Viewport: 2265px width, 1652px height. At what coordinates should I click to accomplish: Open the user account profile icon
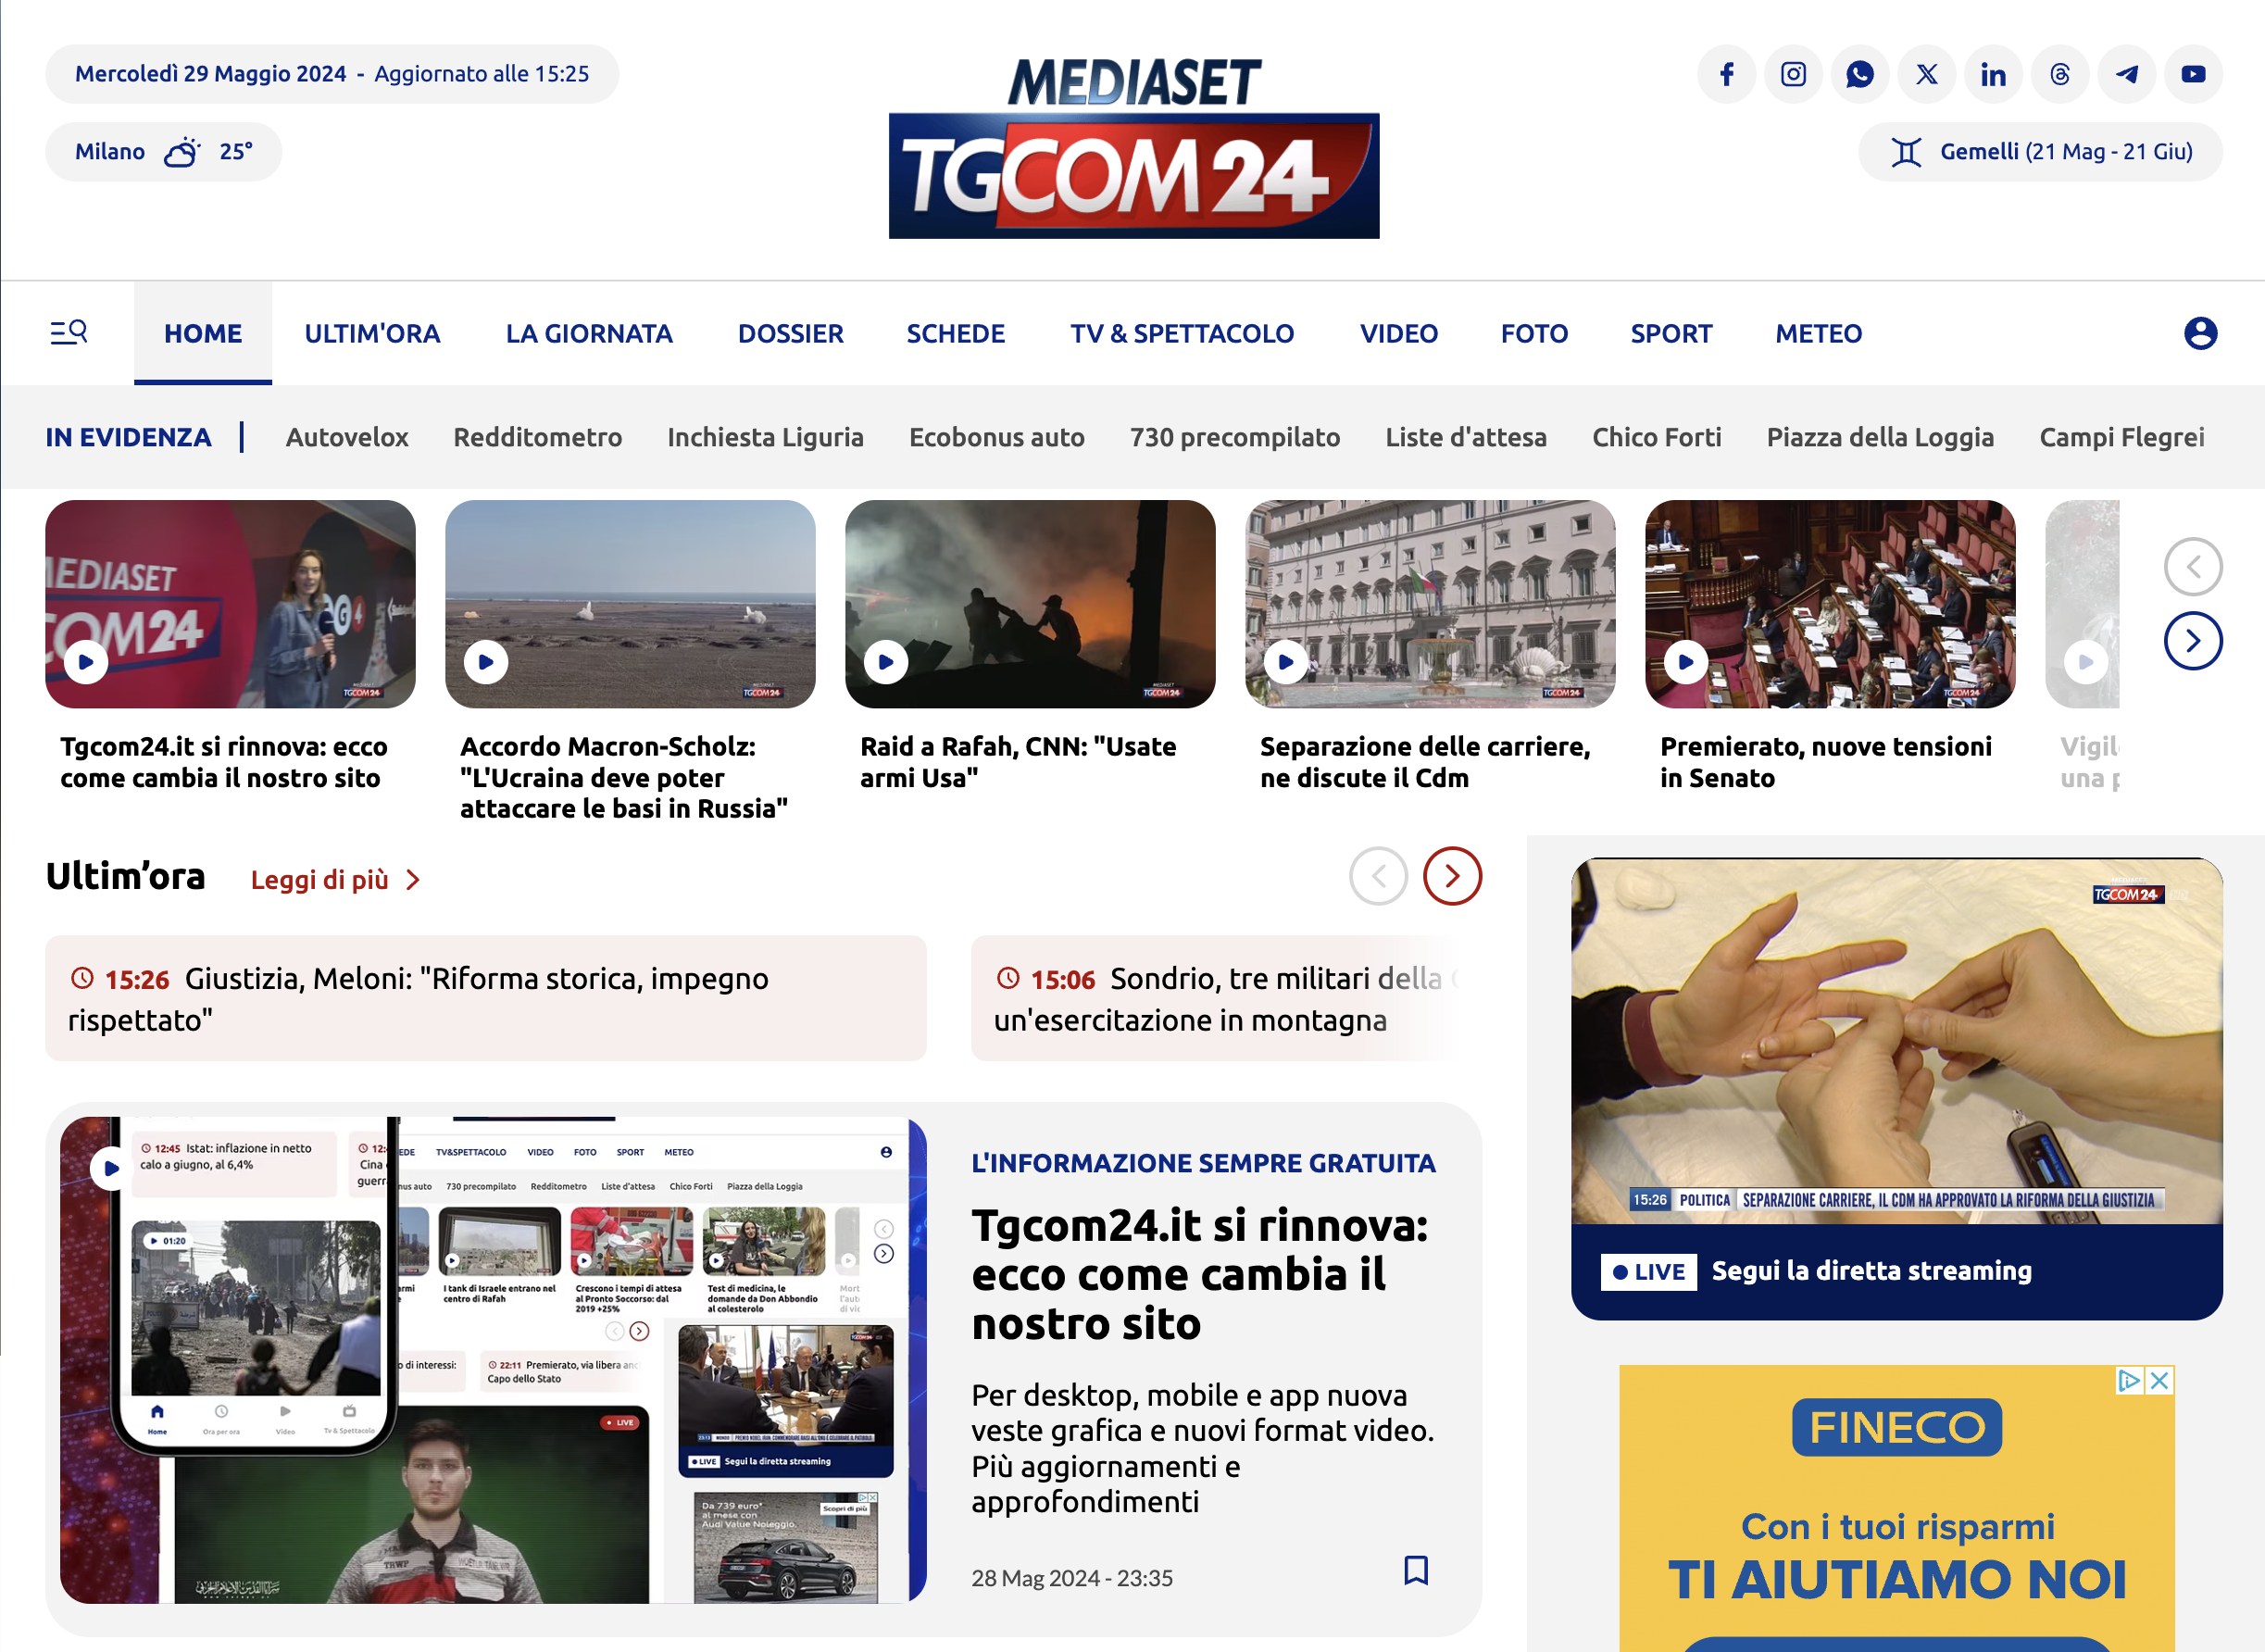[2200, 333]
